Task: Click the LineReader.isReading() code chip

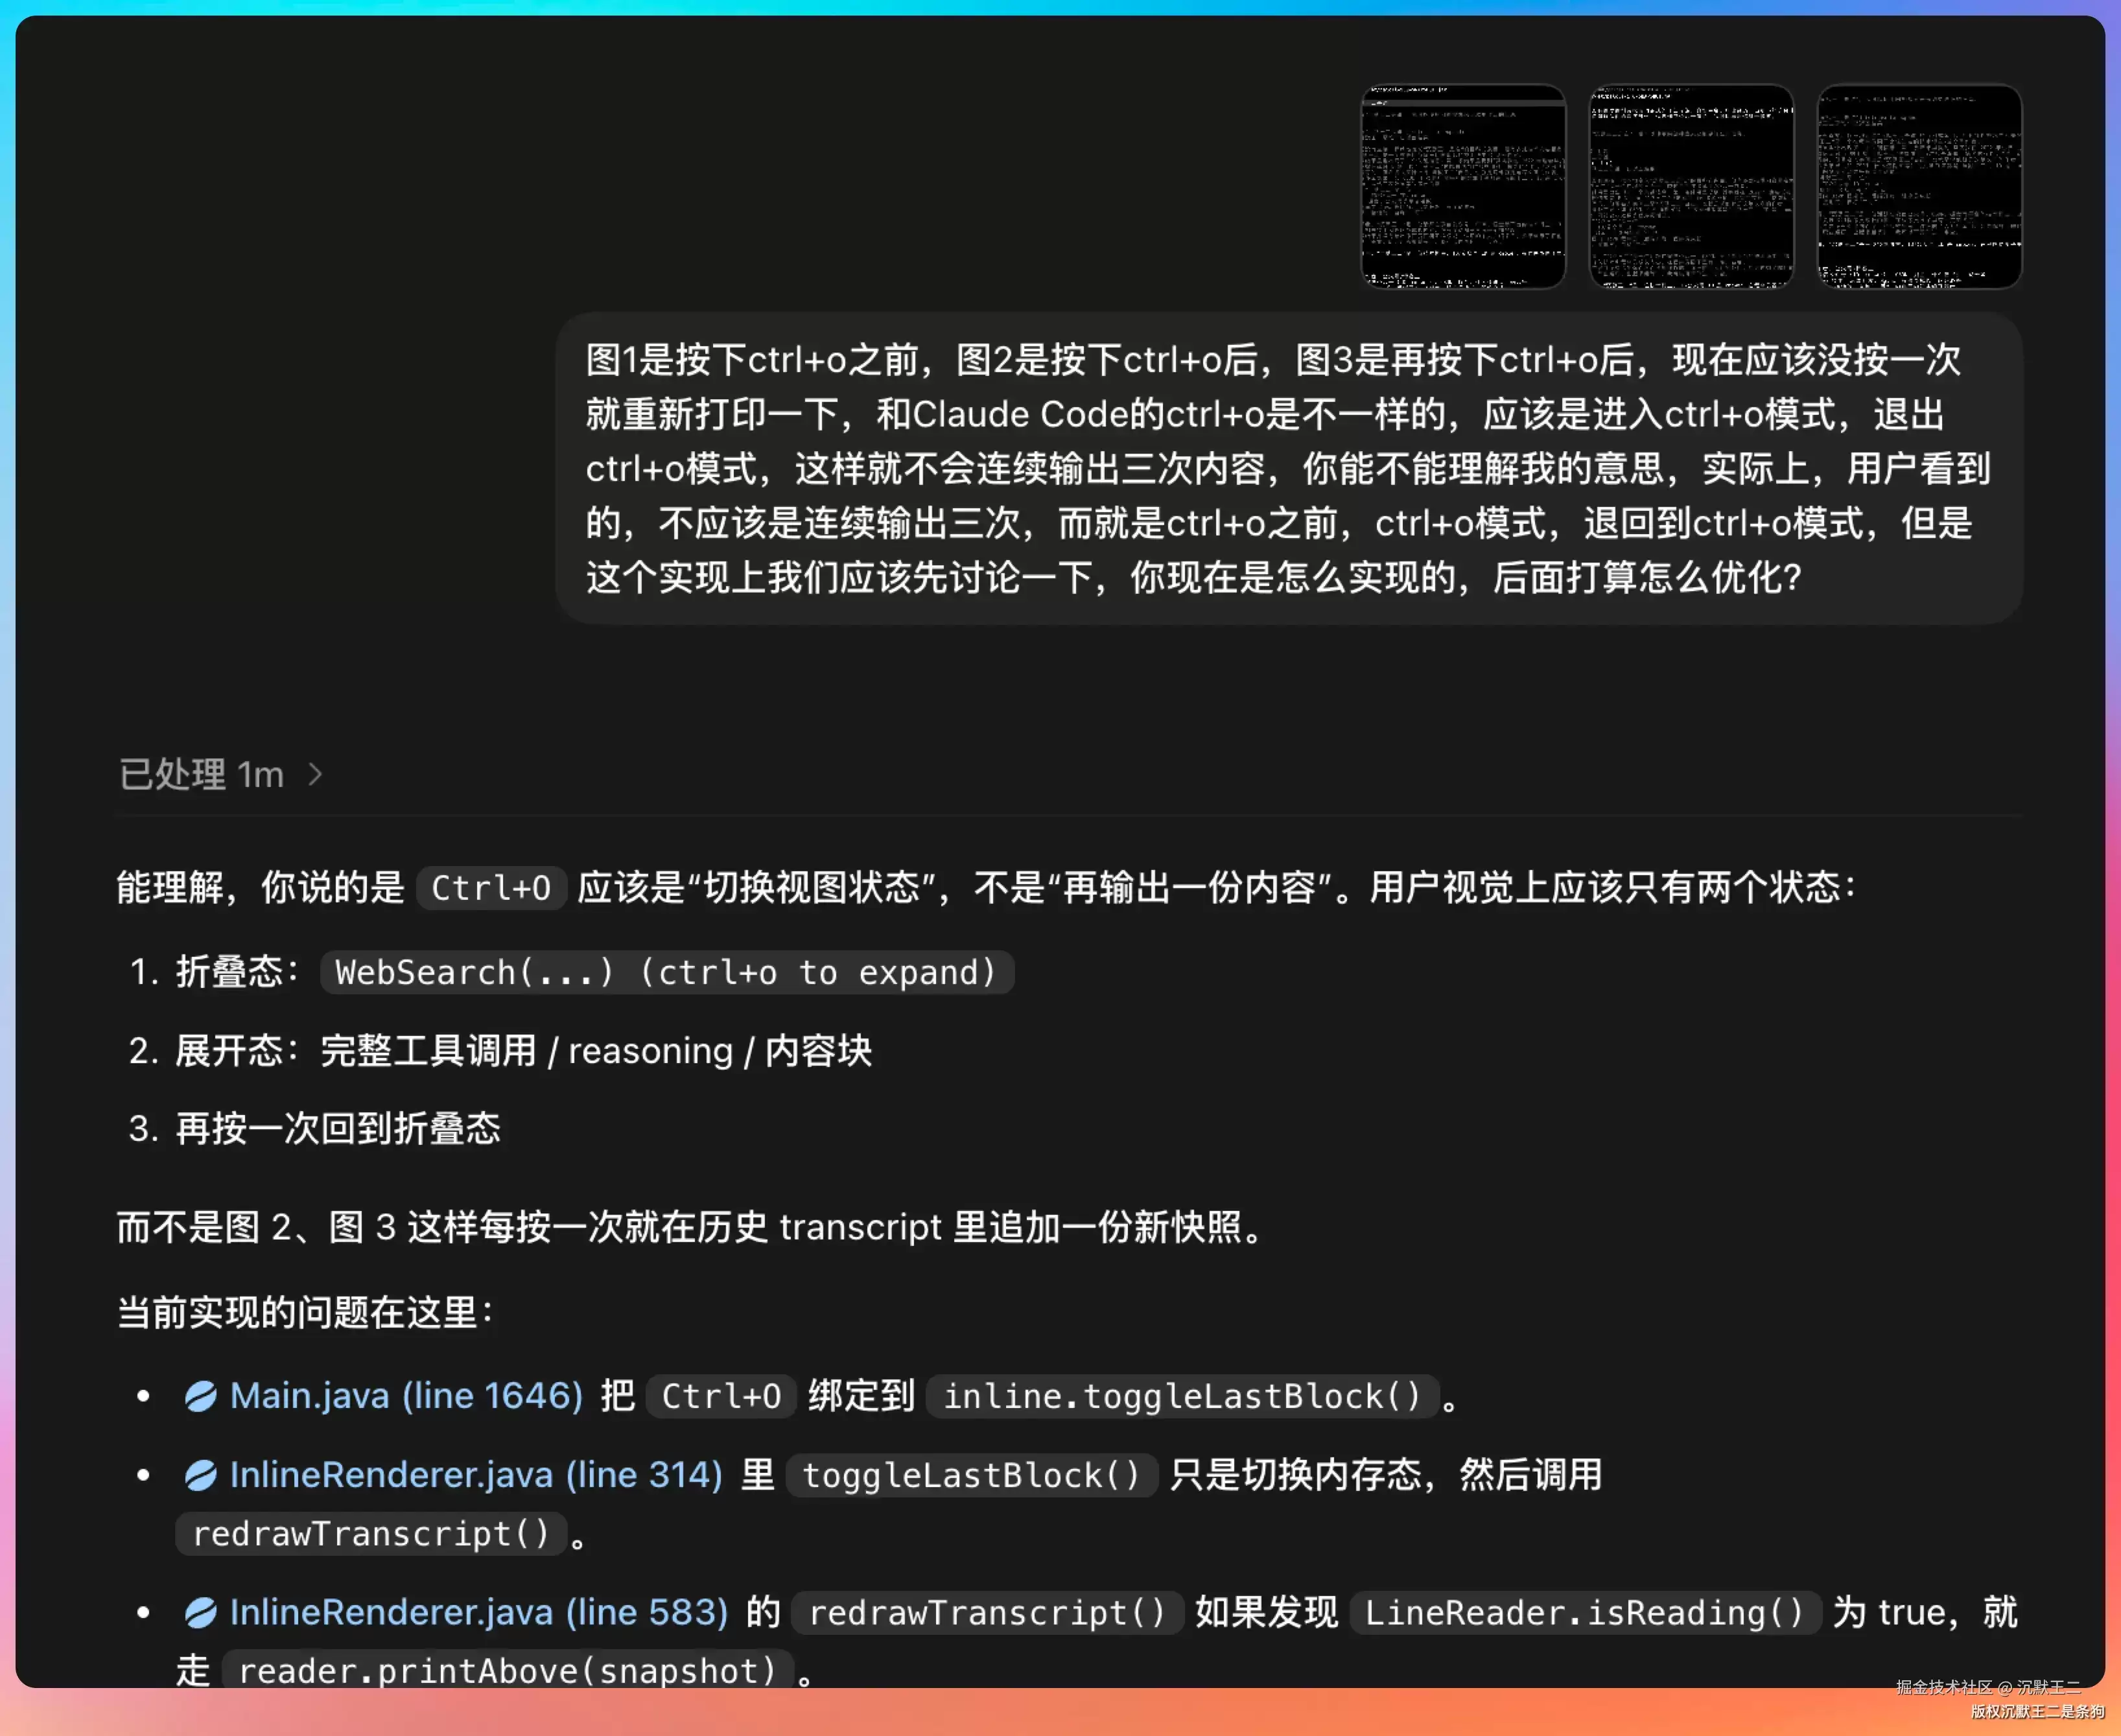Action: coord(1585,1612)
